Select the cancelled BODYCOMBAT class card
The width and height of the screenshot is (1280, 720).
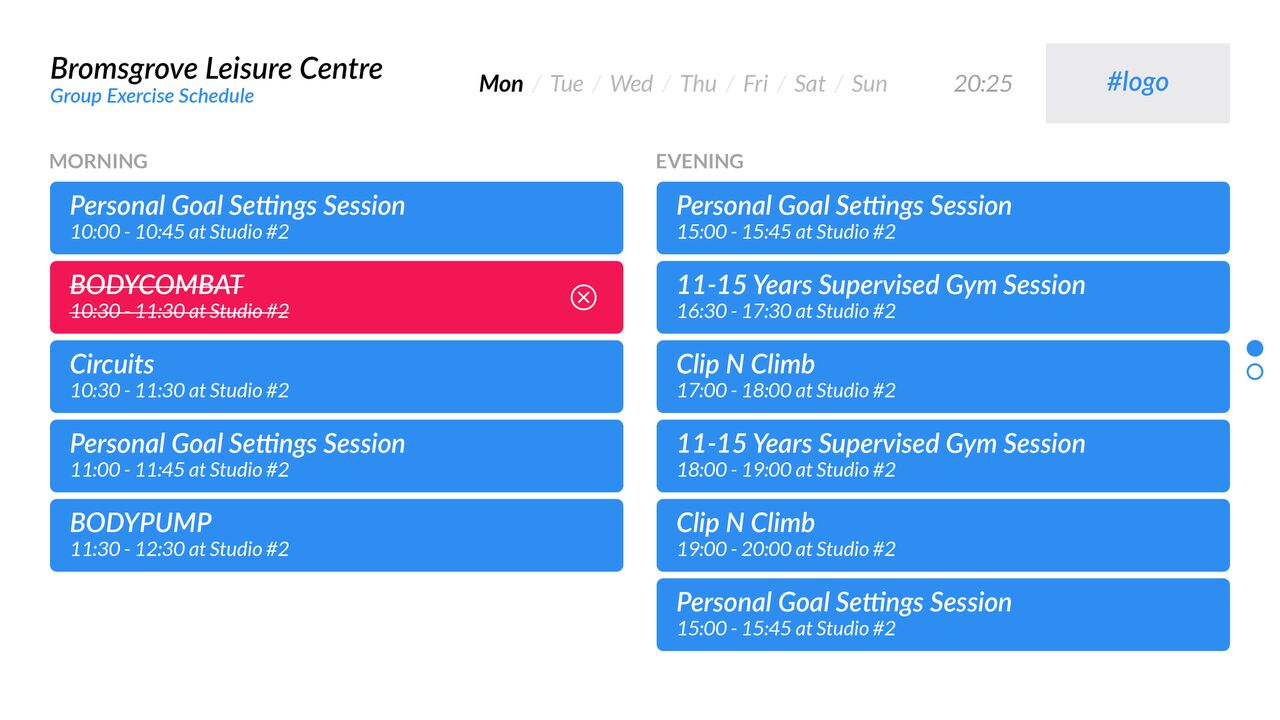point(336,297)
